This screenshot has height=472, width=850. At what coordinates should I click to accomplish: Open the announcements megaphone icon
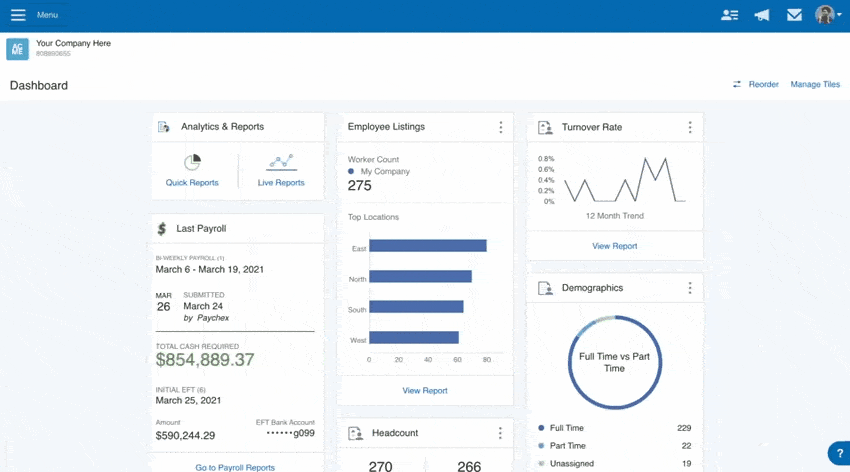coord(762,15)
